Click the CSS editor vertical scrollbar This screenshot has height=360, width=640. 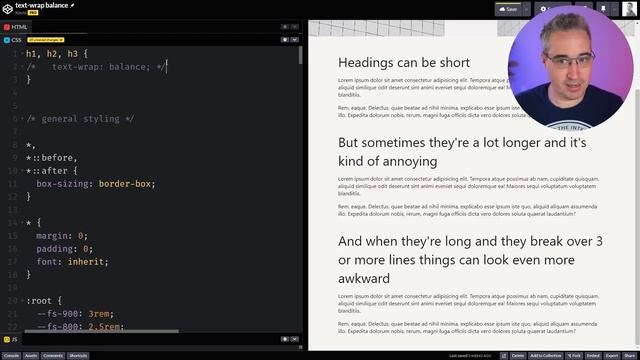[x=301, y=56]
